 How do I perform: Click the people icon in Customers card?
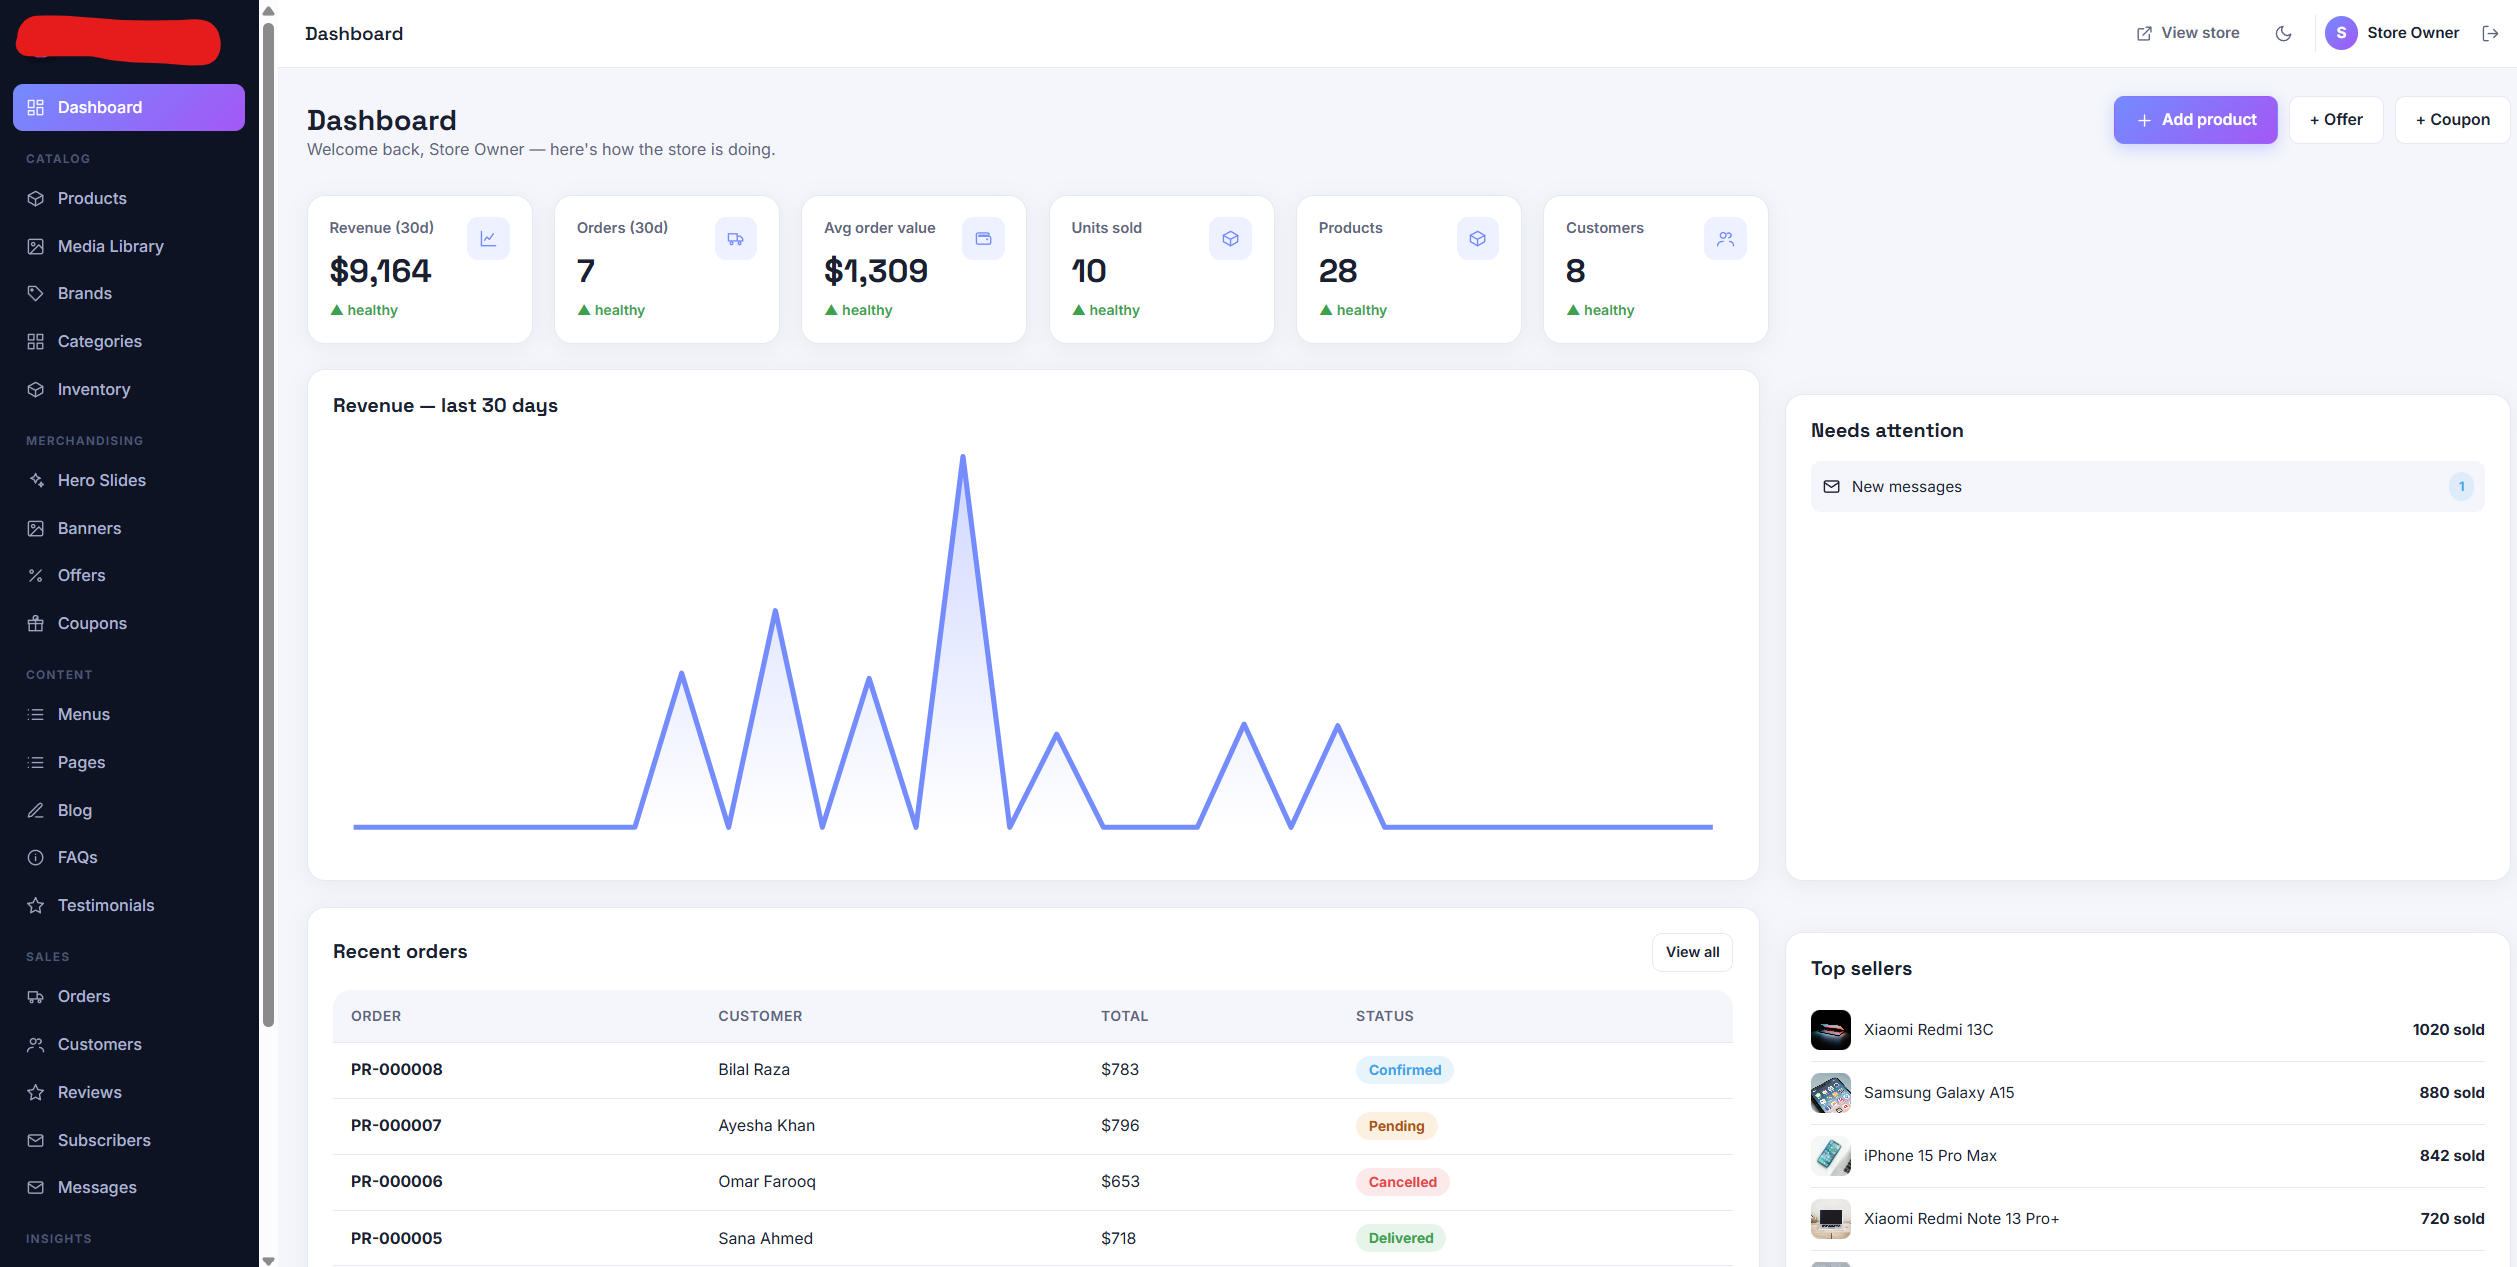(x=1725, y=239)
